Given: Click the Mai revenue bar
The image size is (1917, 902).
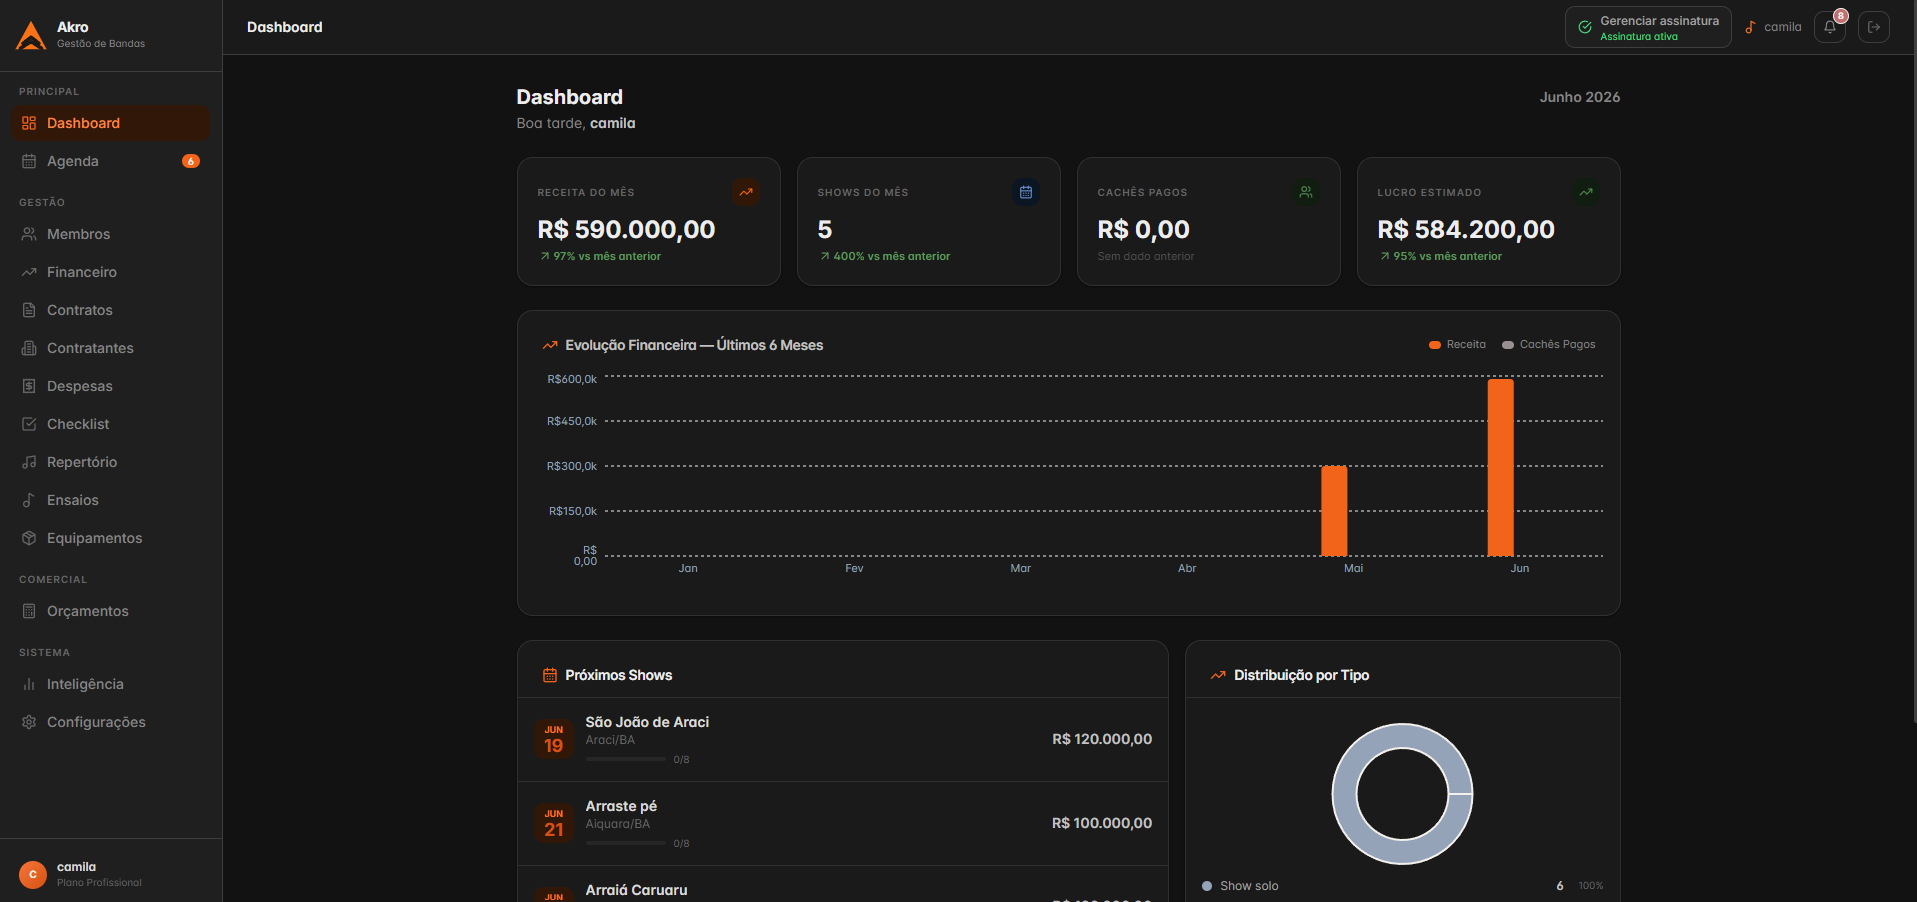Looking at the screenshot, I should (1334, 511).
